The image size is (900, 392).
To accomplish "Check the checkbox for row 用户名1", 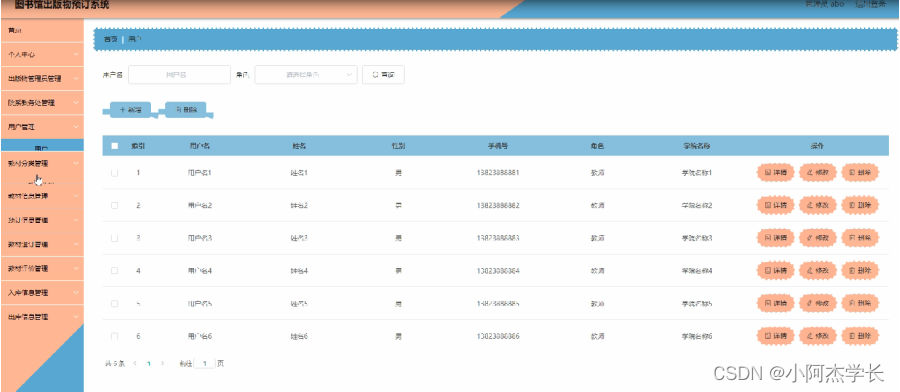I will click(x=114, y=173).
